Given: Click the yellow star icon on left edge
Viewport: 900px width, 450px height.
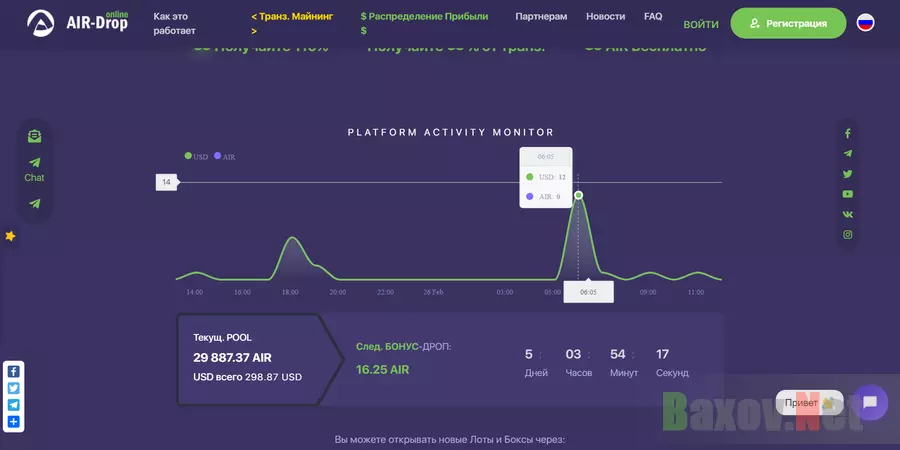Looking at the screenshot, I should pyautogui.click(x=10, y=236).
